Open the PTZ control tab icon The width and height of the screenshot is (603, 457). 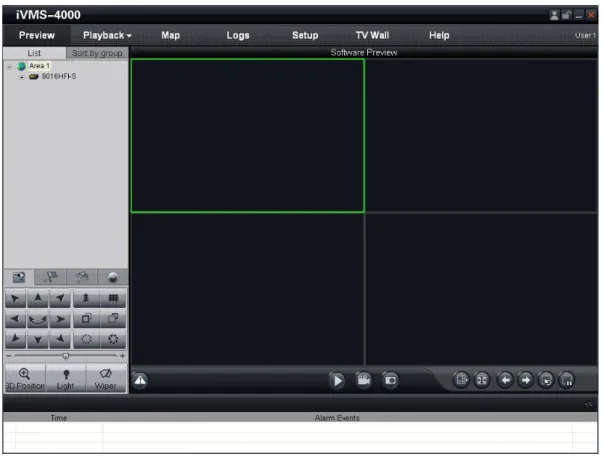tap(19, 277)
